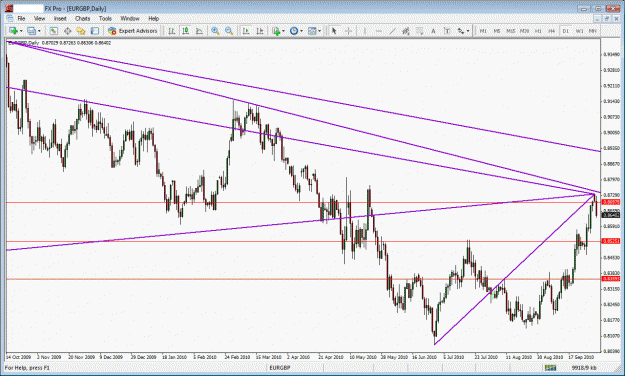Screen dimensions: 625x376
Task: Expand the Indicators dropdown arrow
Action: (283, 31)
